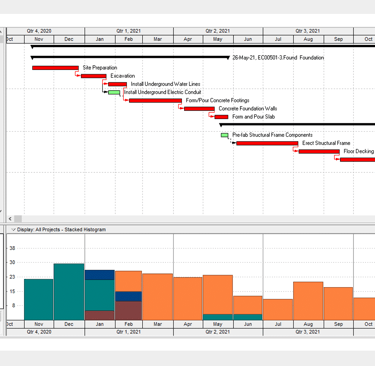Click the Concrete Foundation Walls label

248,109
